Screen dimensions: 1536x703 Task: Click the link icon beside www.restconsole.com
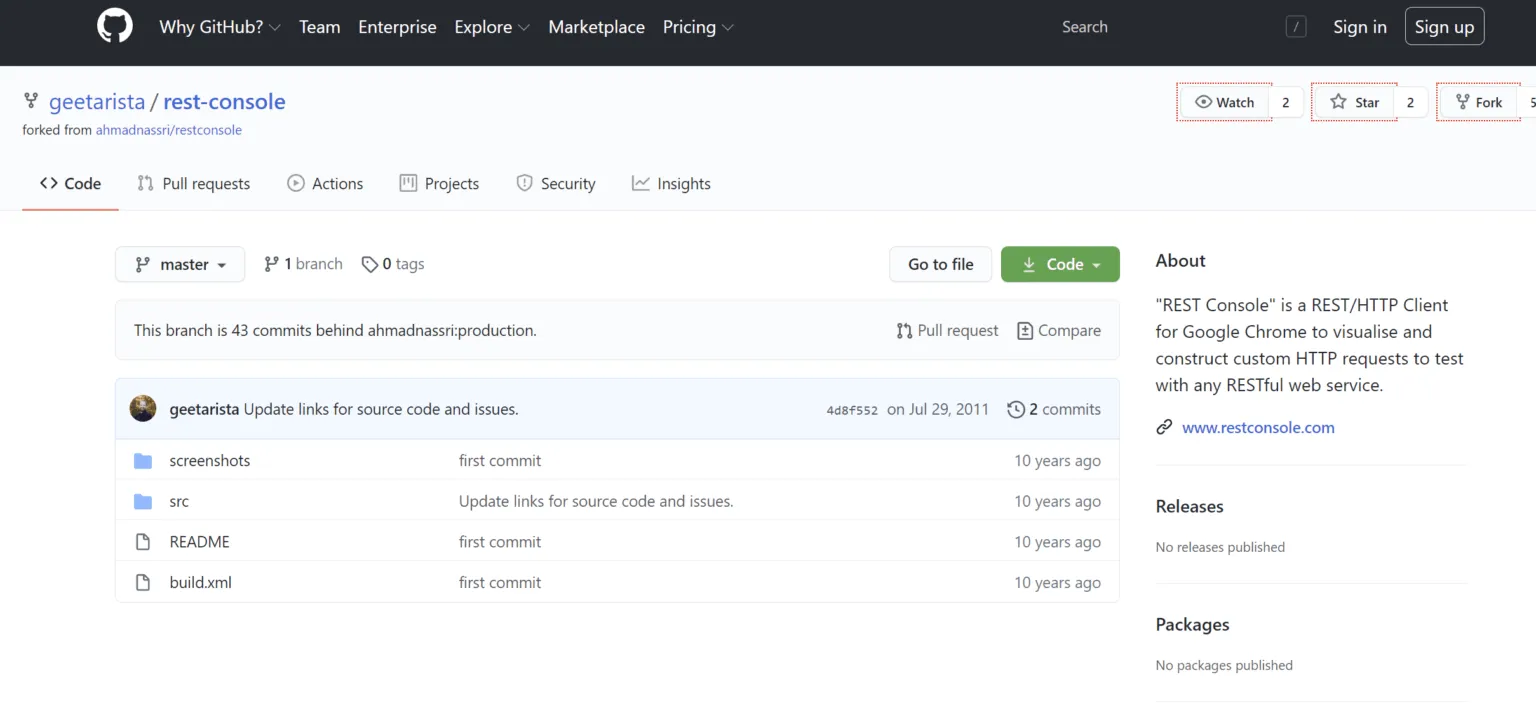click(1164, 427)
